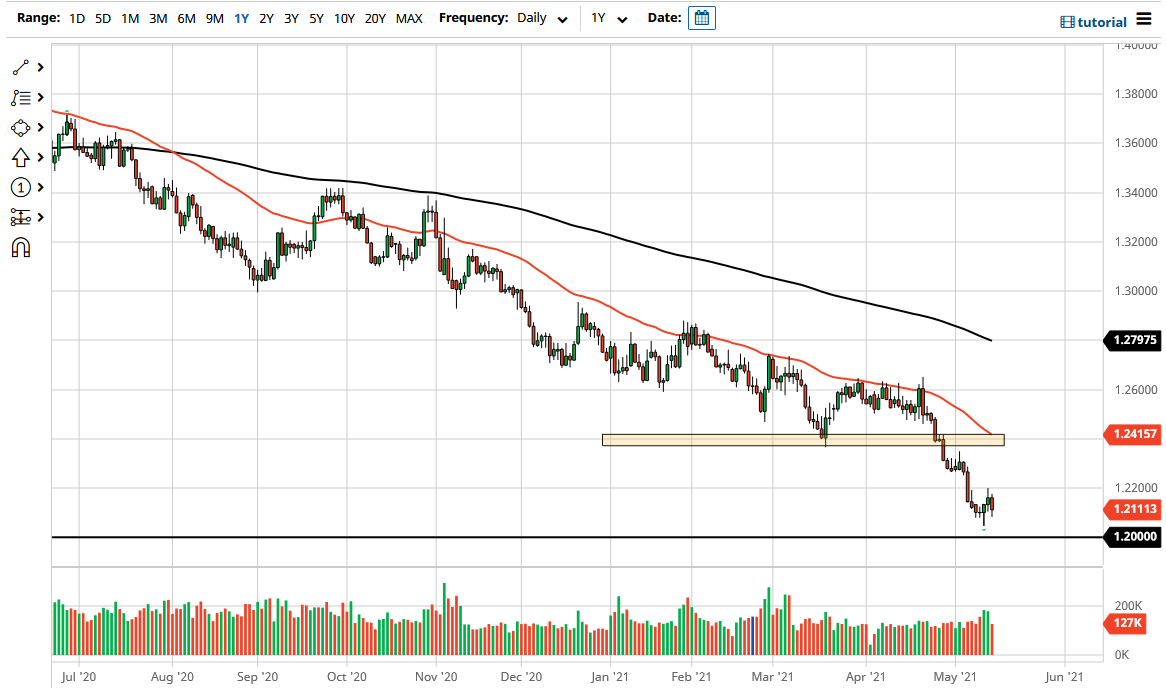This screenshot has height=696, width=1166.
Task: Select the numbered label tool
Action: point(20,187)
